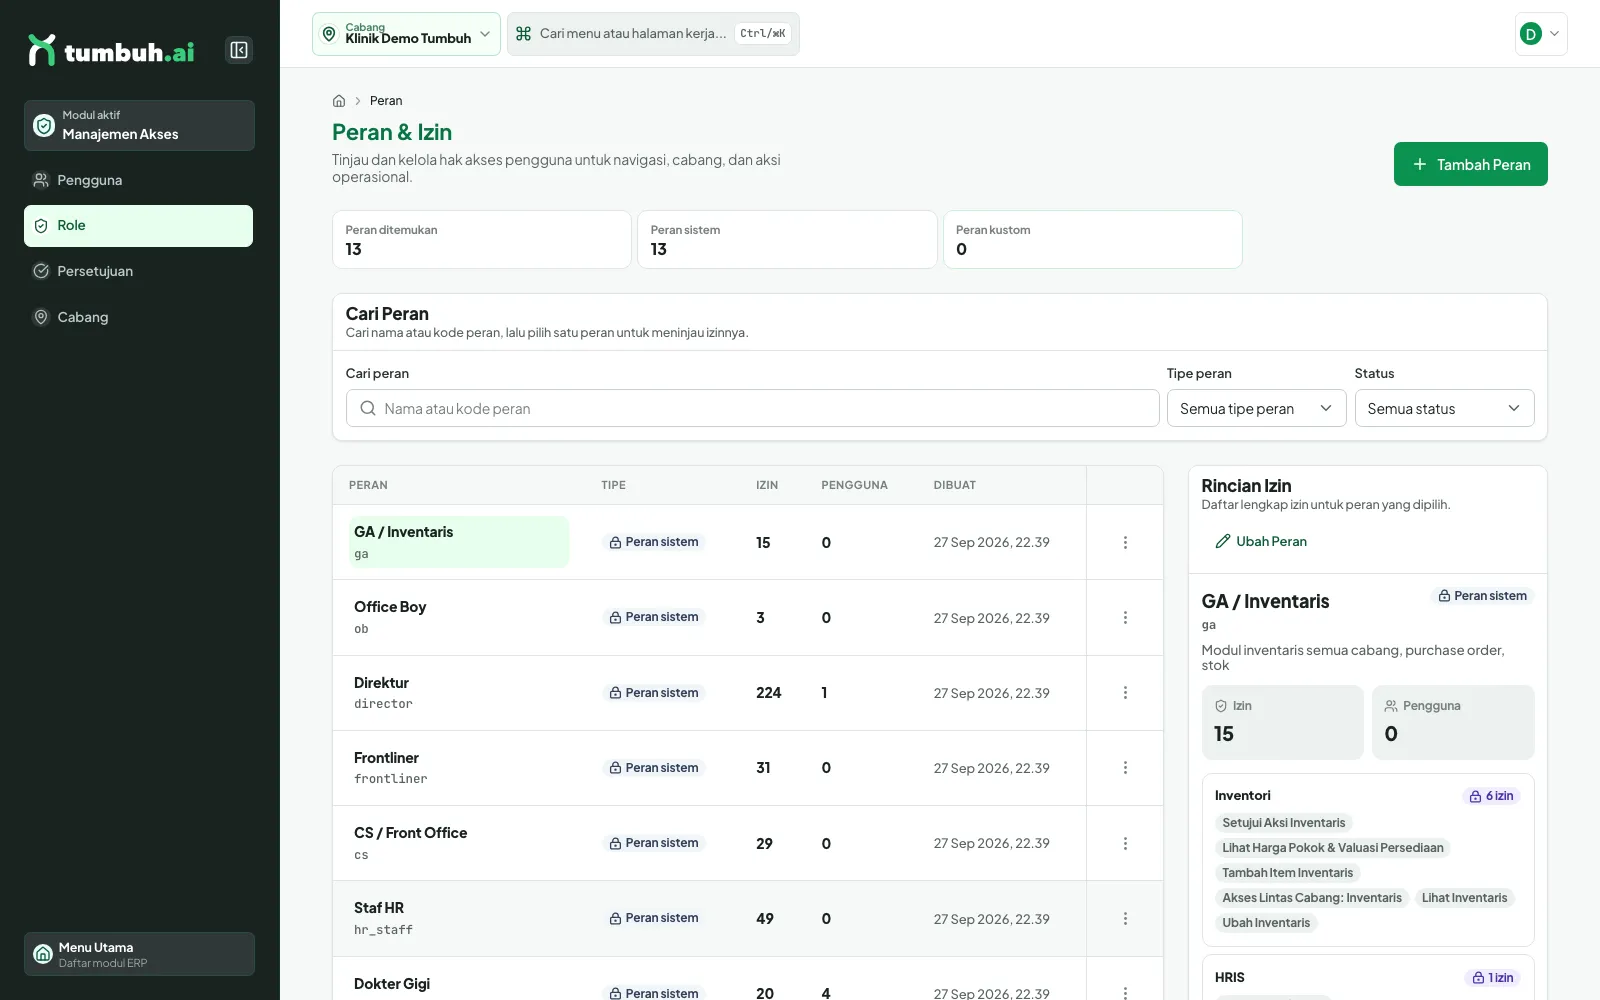Viewport: 1600px width, 1000px height.
Task: Open the home breadcrumb icon
Action: (339, 101)
